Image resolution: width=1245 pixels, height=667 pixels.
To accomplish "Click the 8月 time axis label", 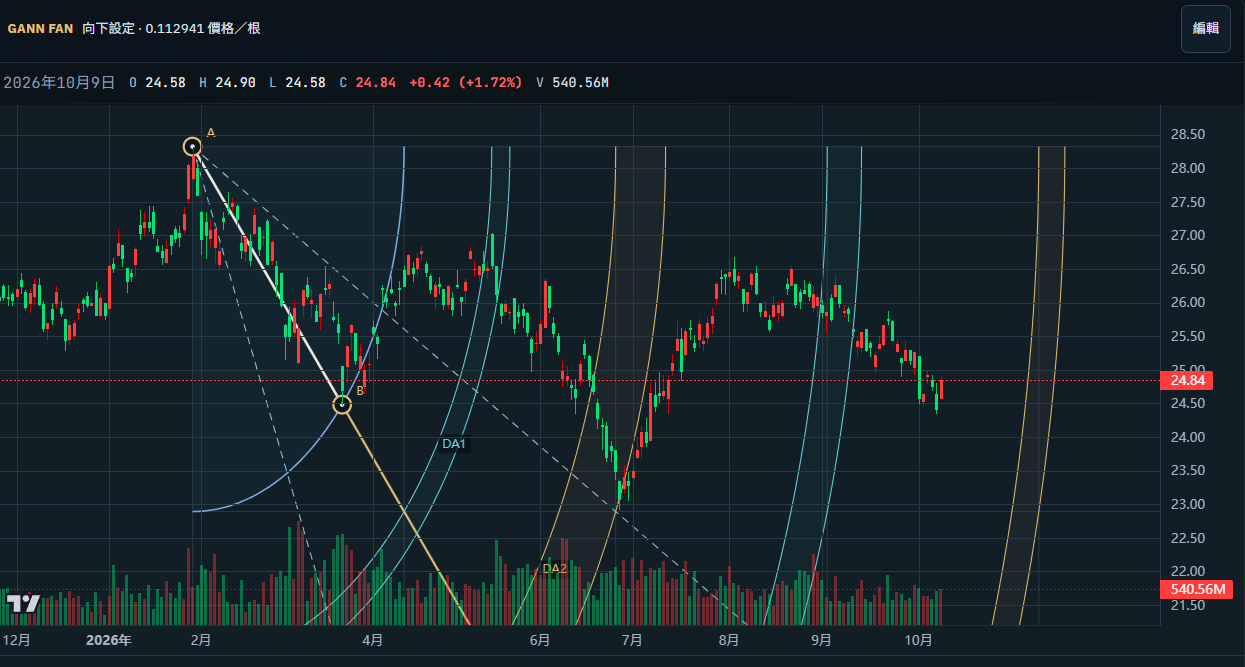I will [x=729, y=639].
